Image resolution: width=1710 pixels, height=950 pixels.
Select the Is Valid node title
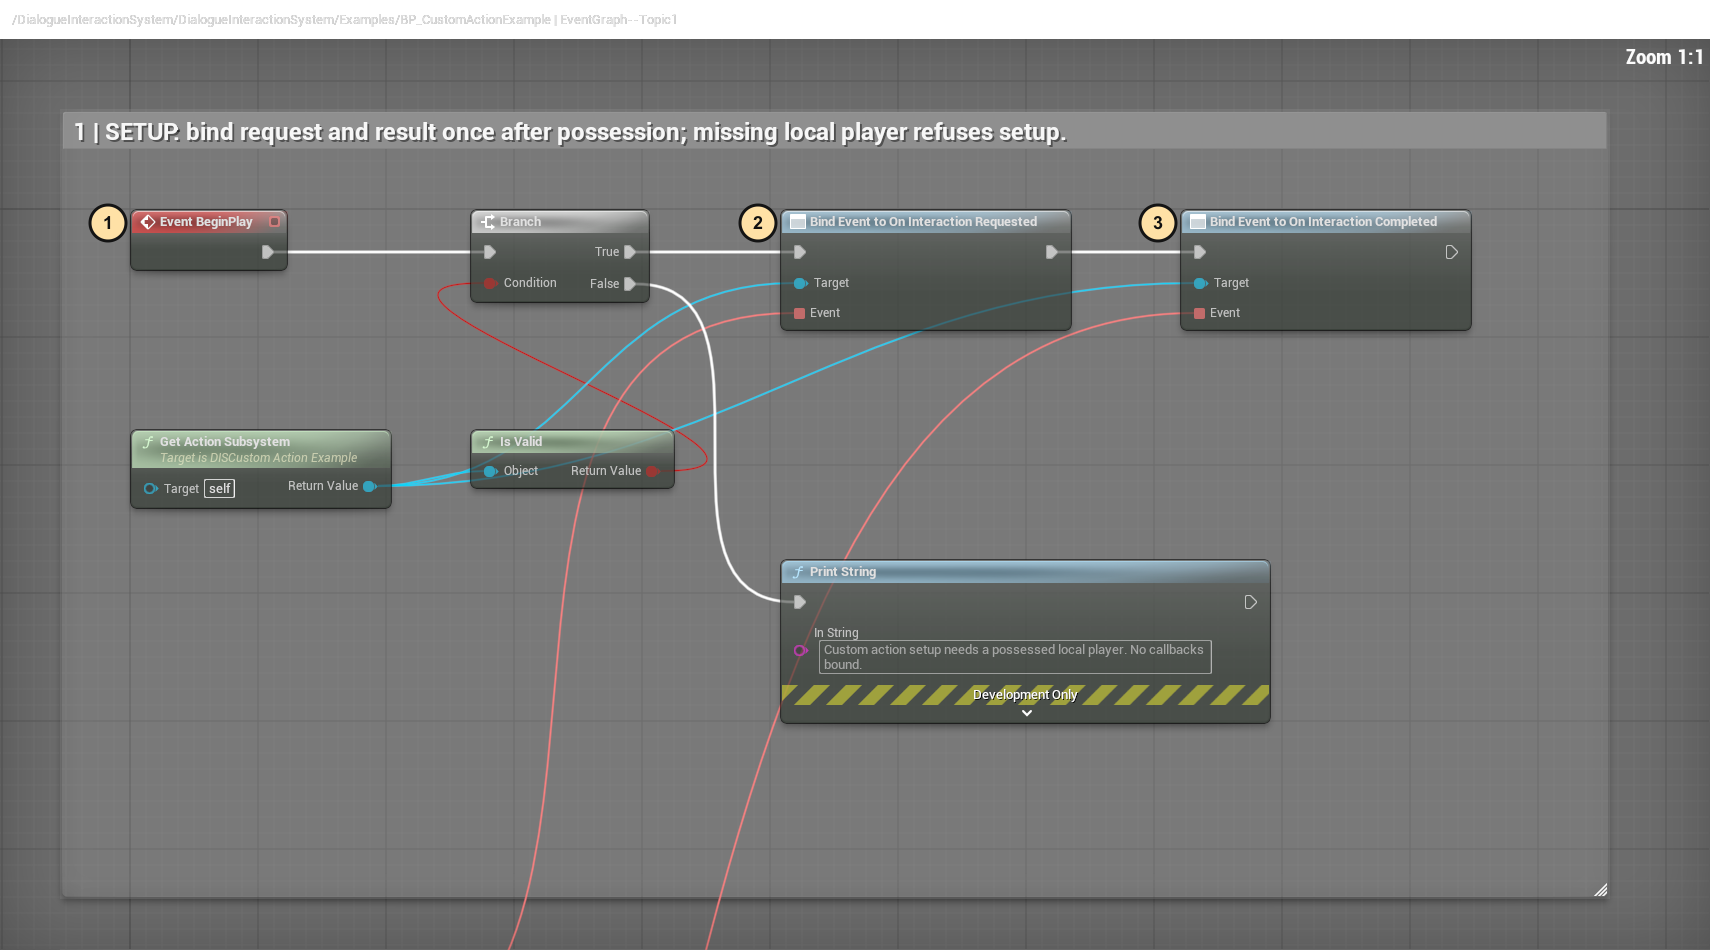(521, 442)
